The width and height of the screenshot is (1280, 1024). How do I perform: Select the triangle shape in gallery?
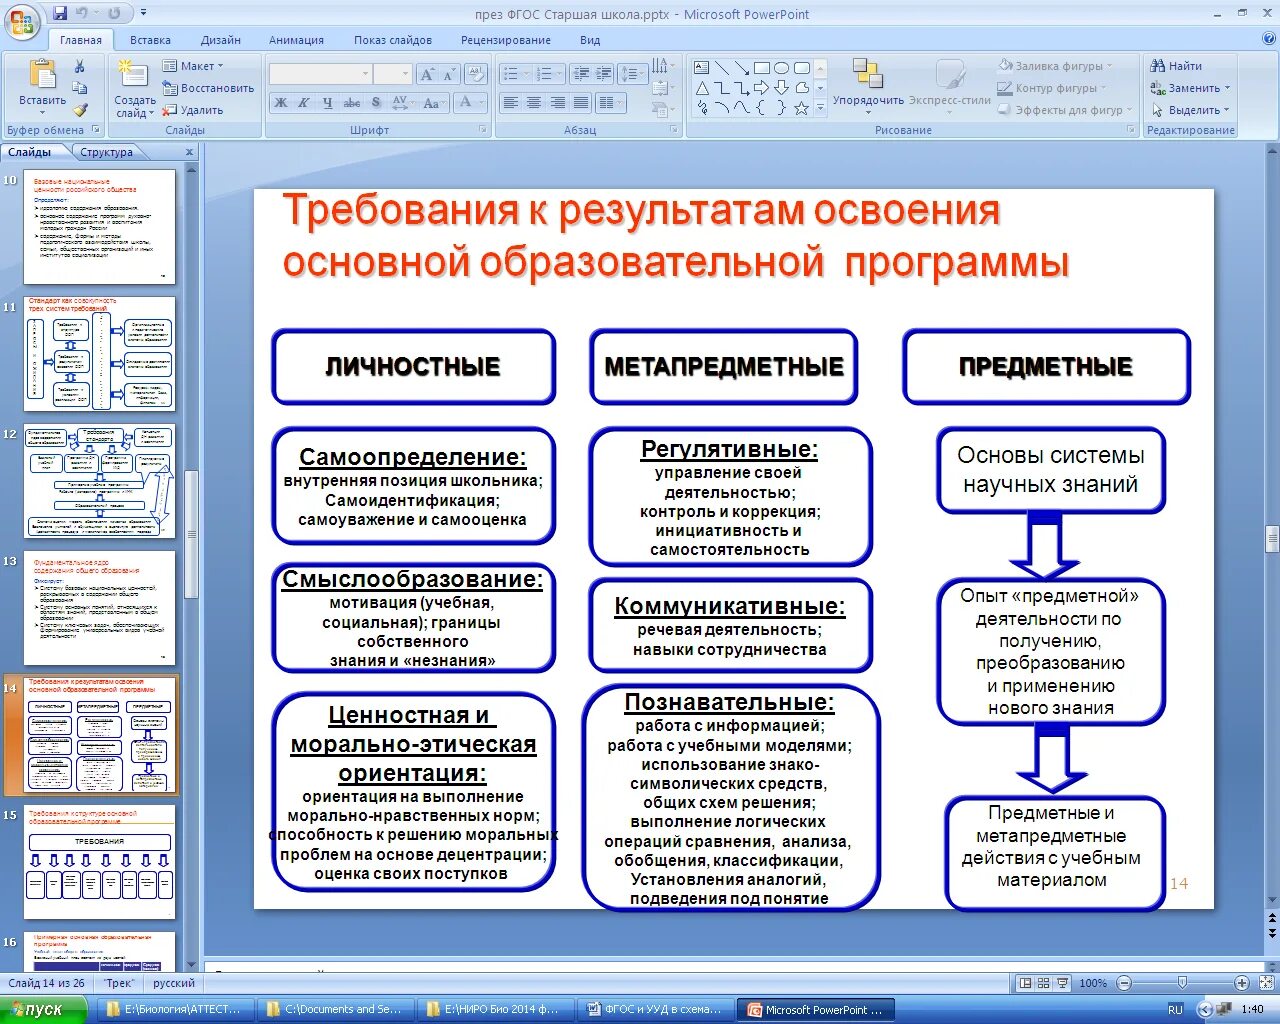(702, 88)
